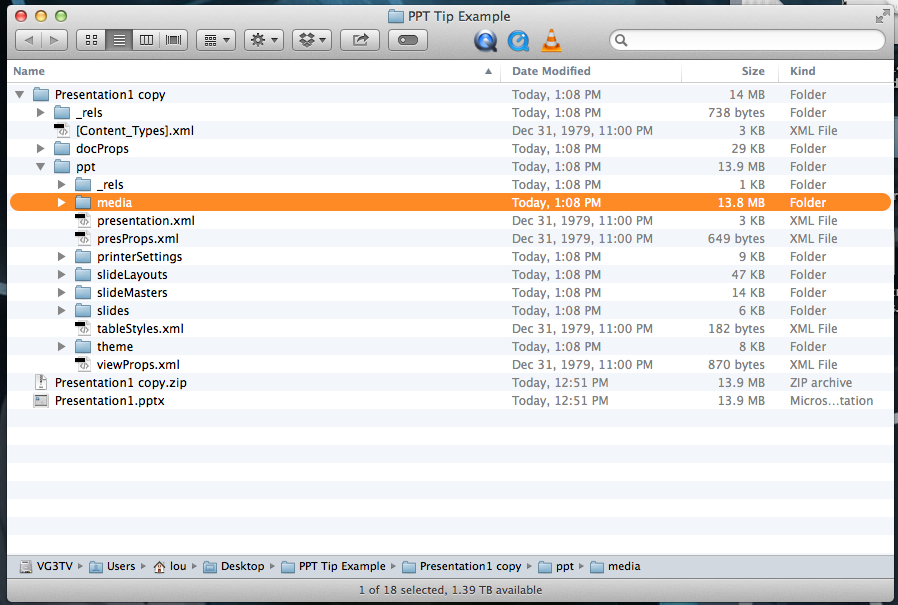This screenshot has width=898, height=605.
Task: Select the presProps.xml file icon
Action: point(83,238)
